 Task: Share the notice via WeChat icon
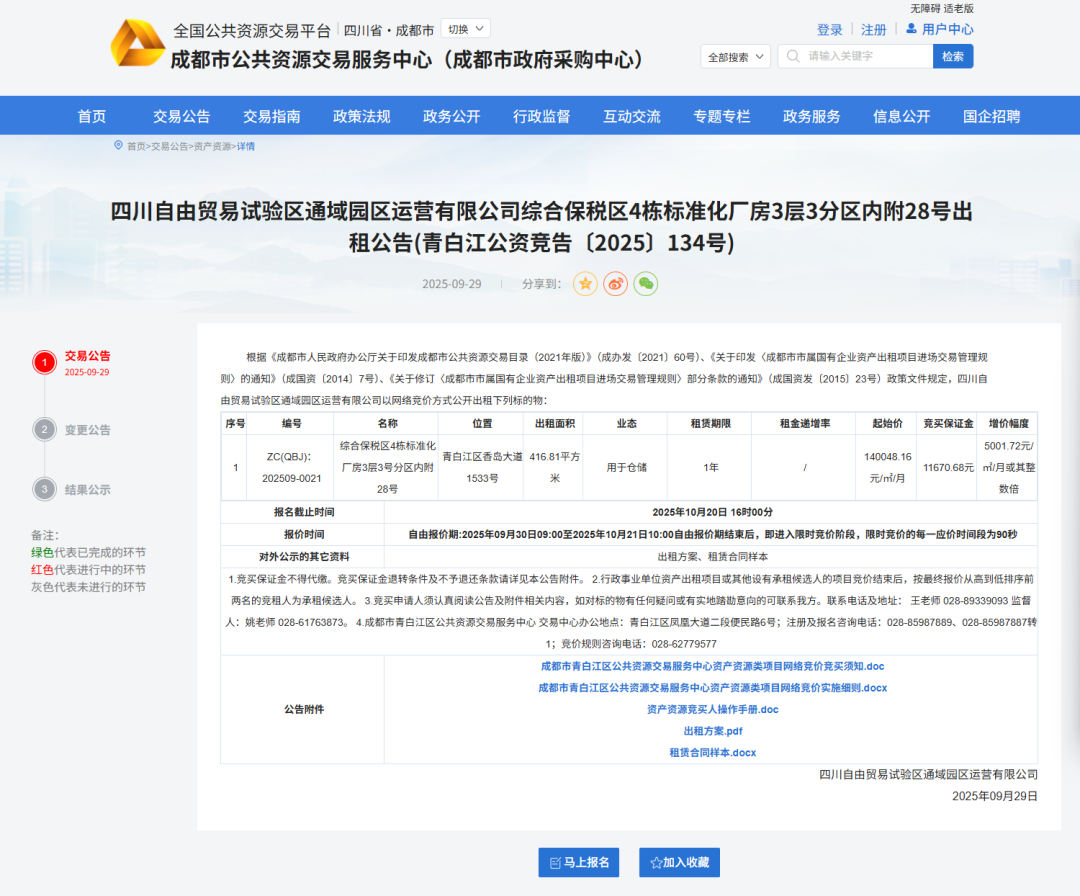click(647, 284)
